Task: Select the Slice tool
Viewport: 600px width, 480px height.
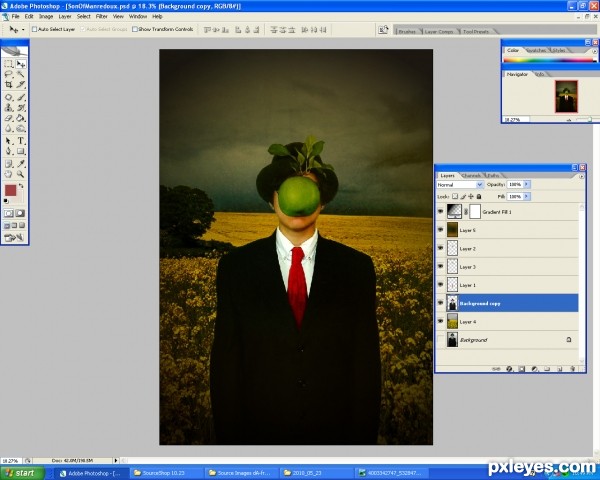Action: 21,85
